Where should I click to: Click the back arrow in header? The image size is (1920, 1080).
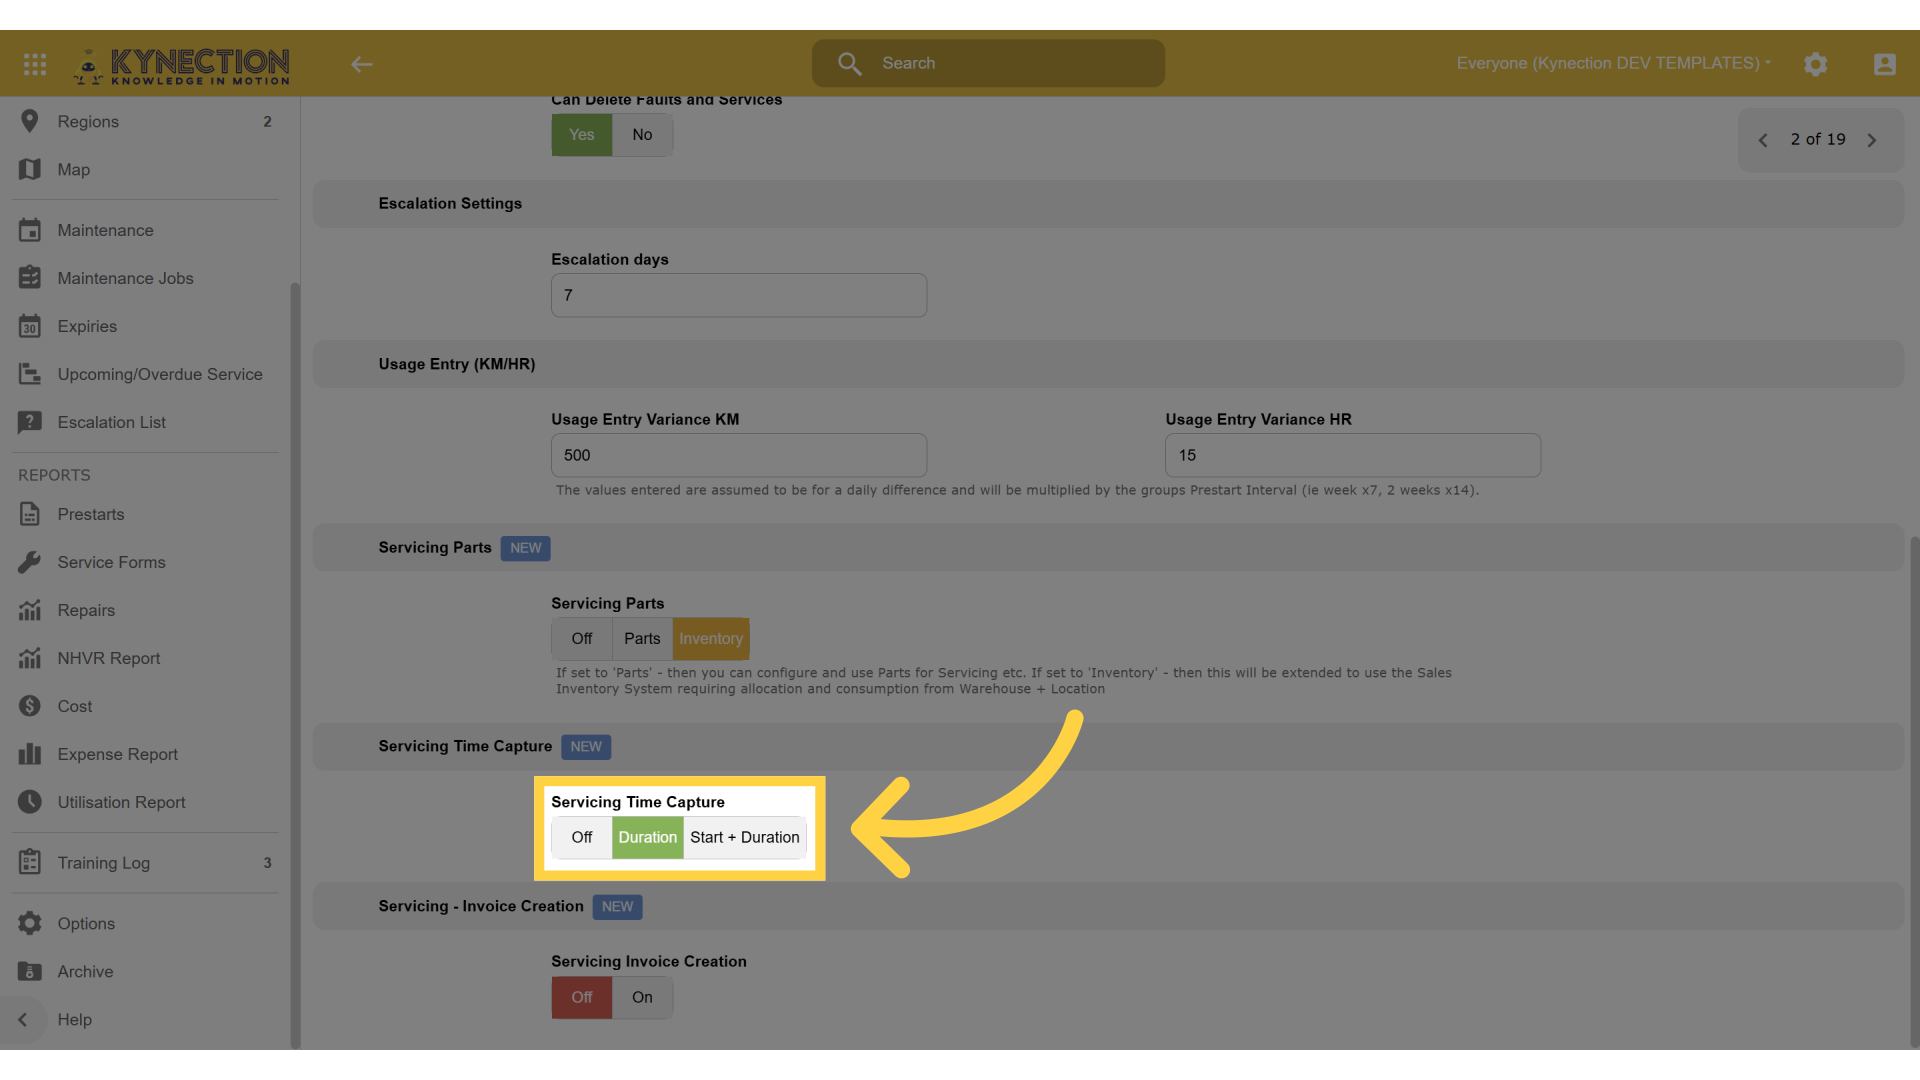pyautogui.click(x=362, y=64)
